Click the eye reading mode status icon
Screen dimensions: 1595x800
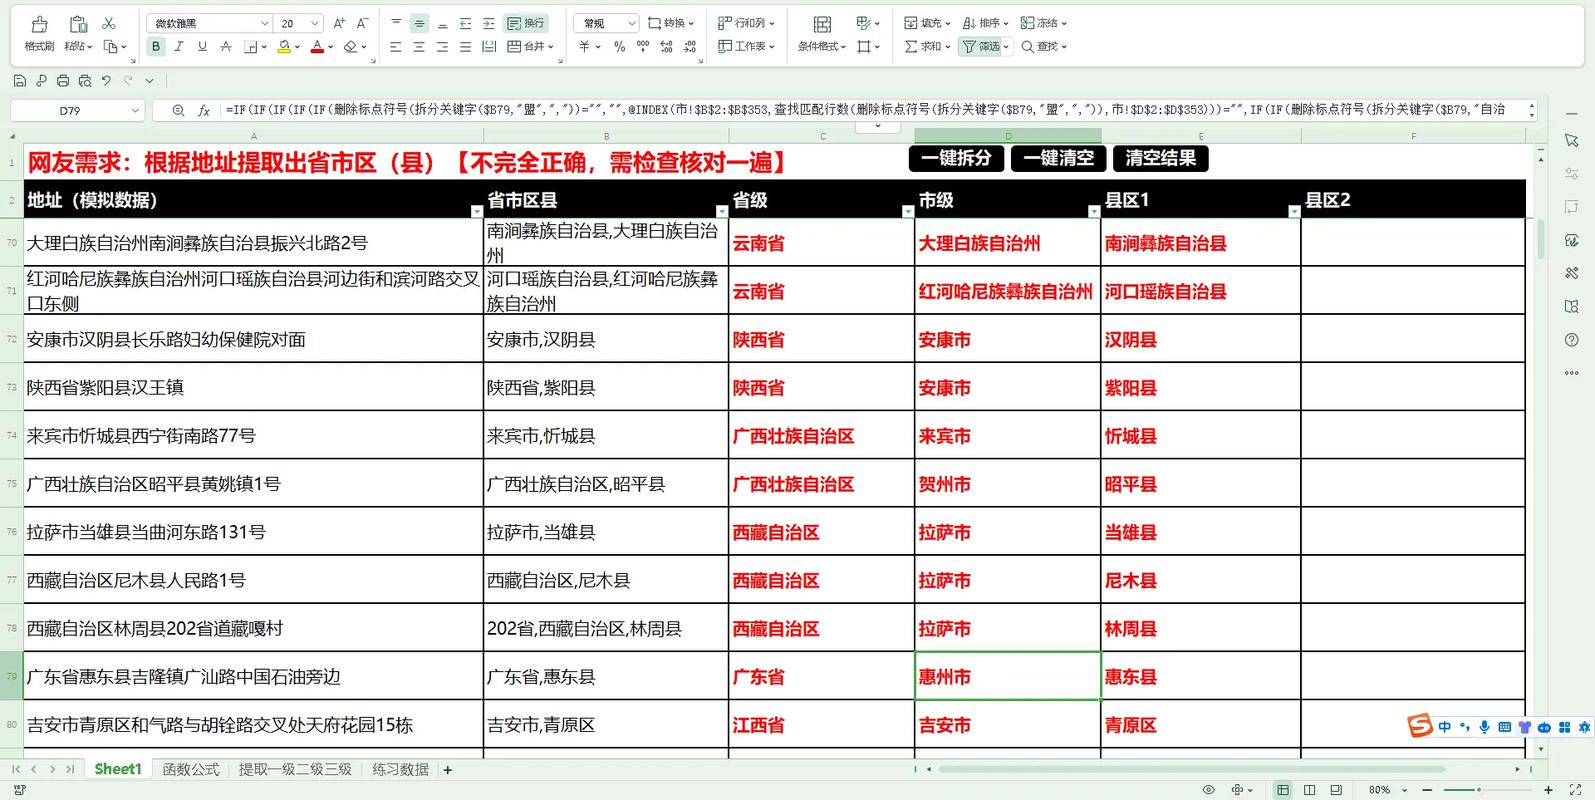tap(1208, 790)
